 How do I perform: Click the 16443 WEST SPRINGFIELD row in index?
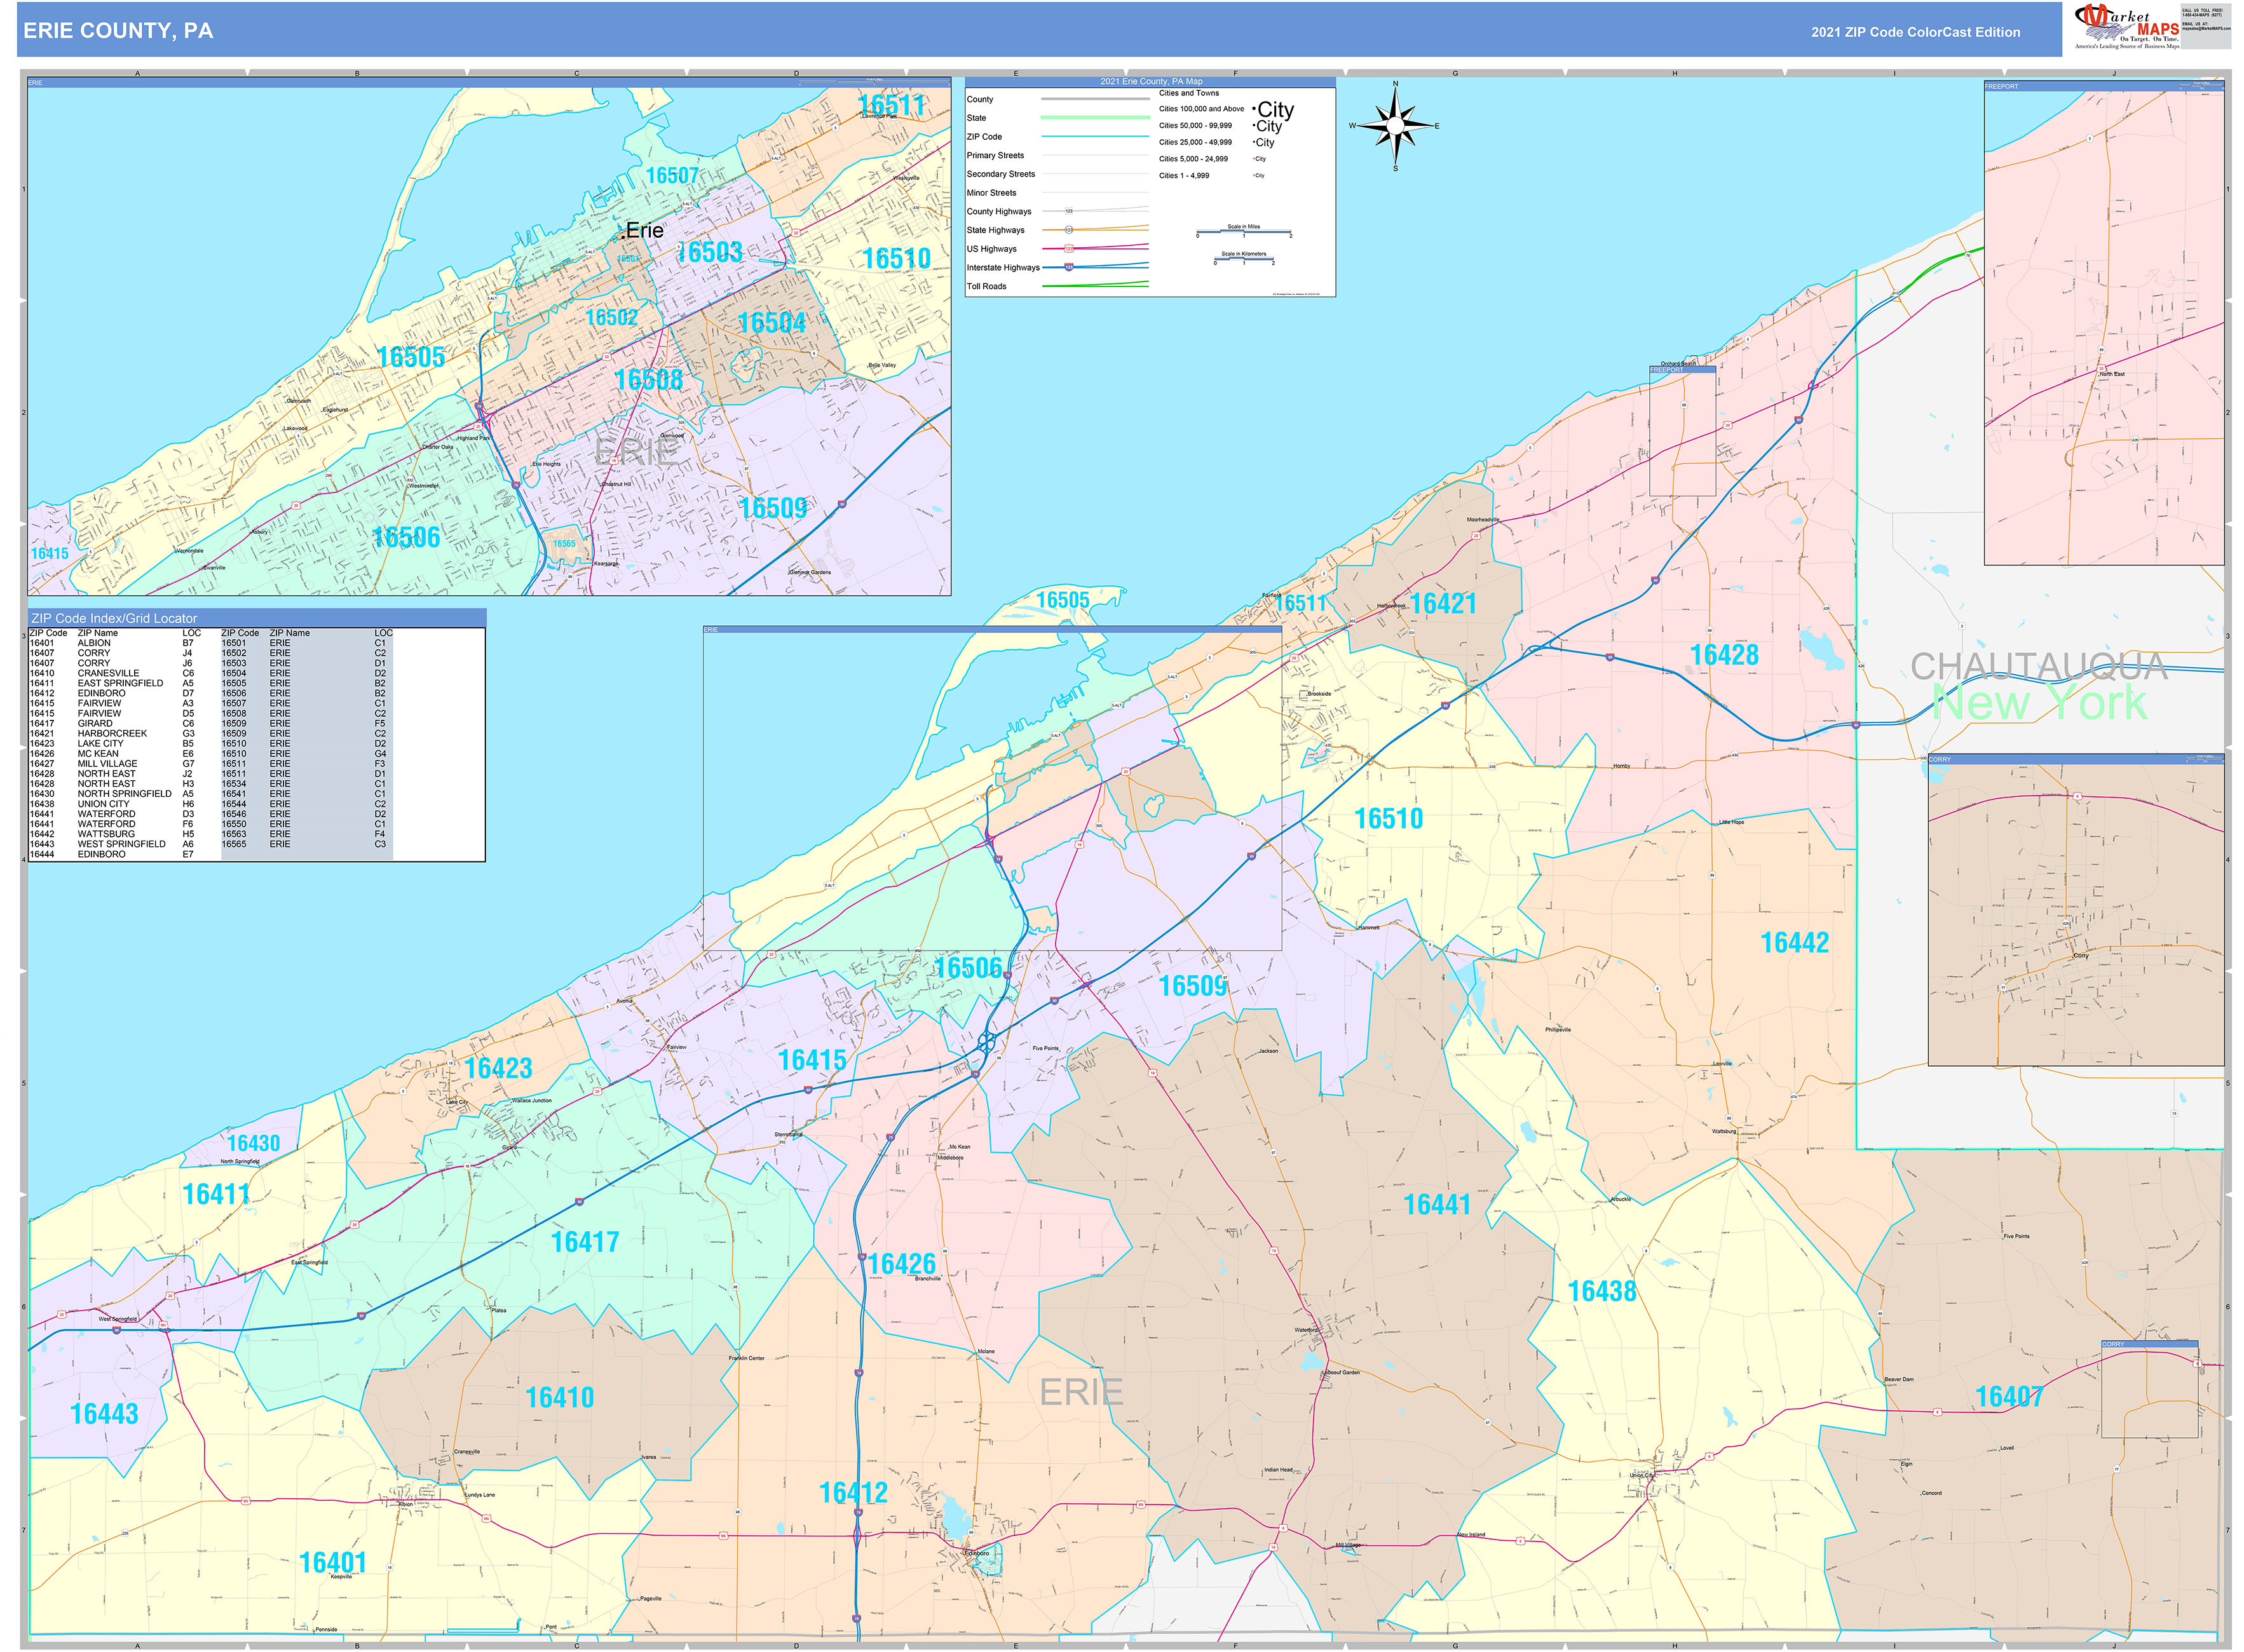tap(113, 844)
